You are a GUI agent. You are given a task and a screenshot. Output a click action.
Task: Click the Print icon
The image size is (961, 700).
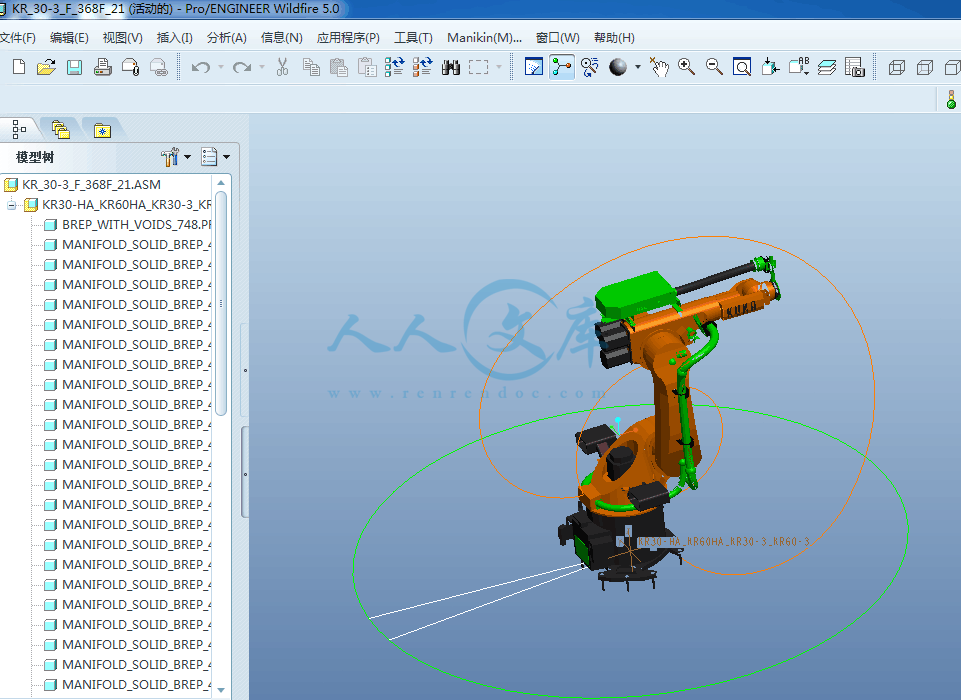coord(102,67)
